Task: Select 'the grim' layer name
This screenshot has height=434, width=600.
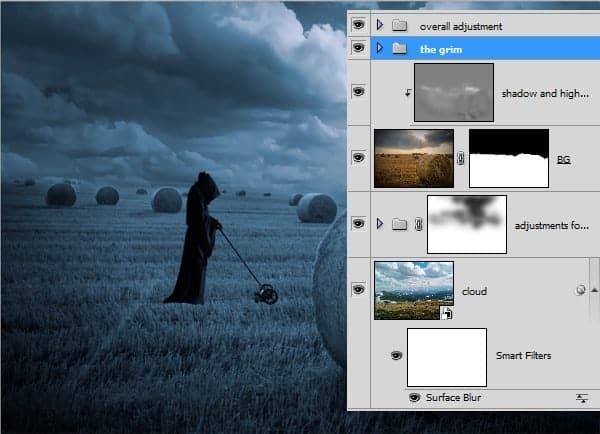Action: tap(441, 49)
